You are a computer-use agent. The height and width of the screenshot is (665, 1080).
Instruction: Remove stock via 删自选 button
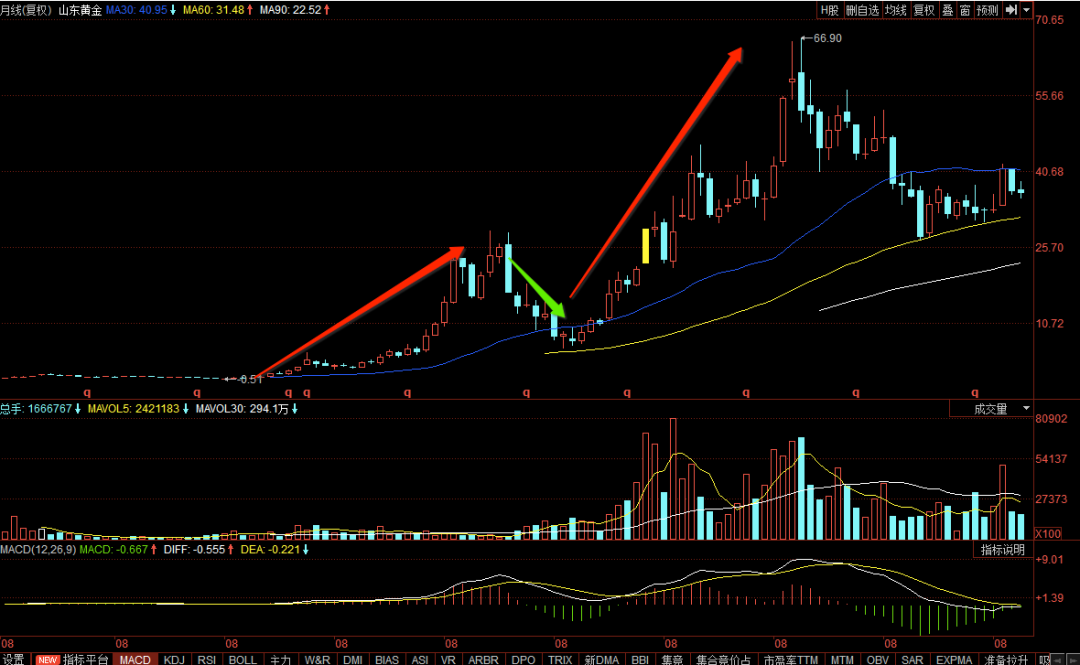pos(862,10)
